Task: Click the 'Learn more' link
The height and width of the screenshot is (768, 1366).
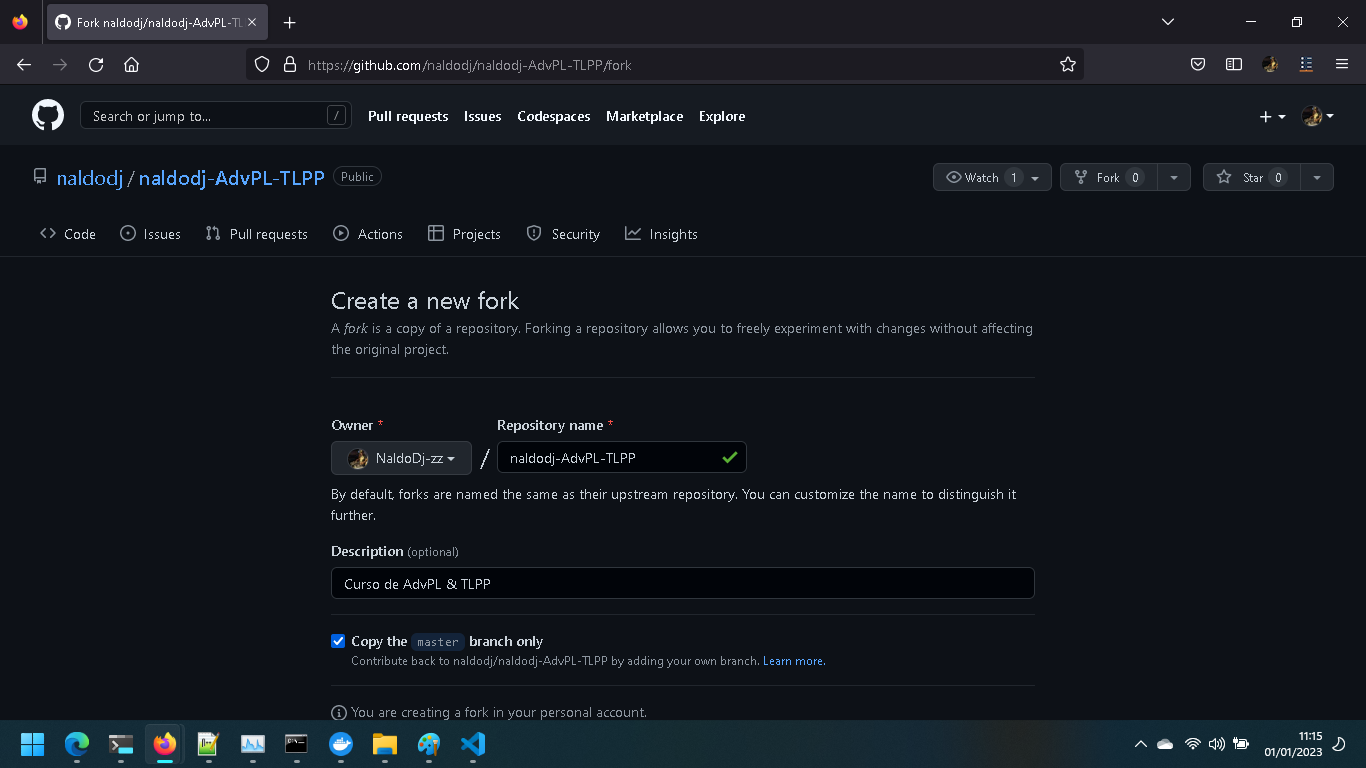Action: coord(792,661)
